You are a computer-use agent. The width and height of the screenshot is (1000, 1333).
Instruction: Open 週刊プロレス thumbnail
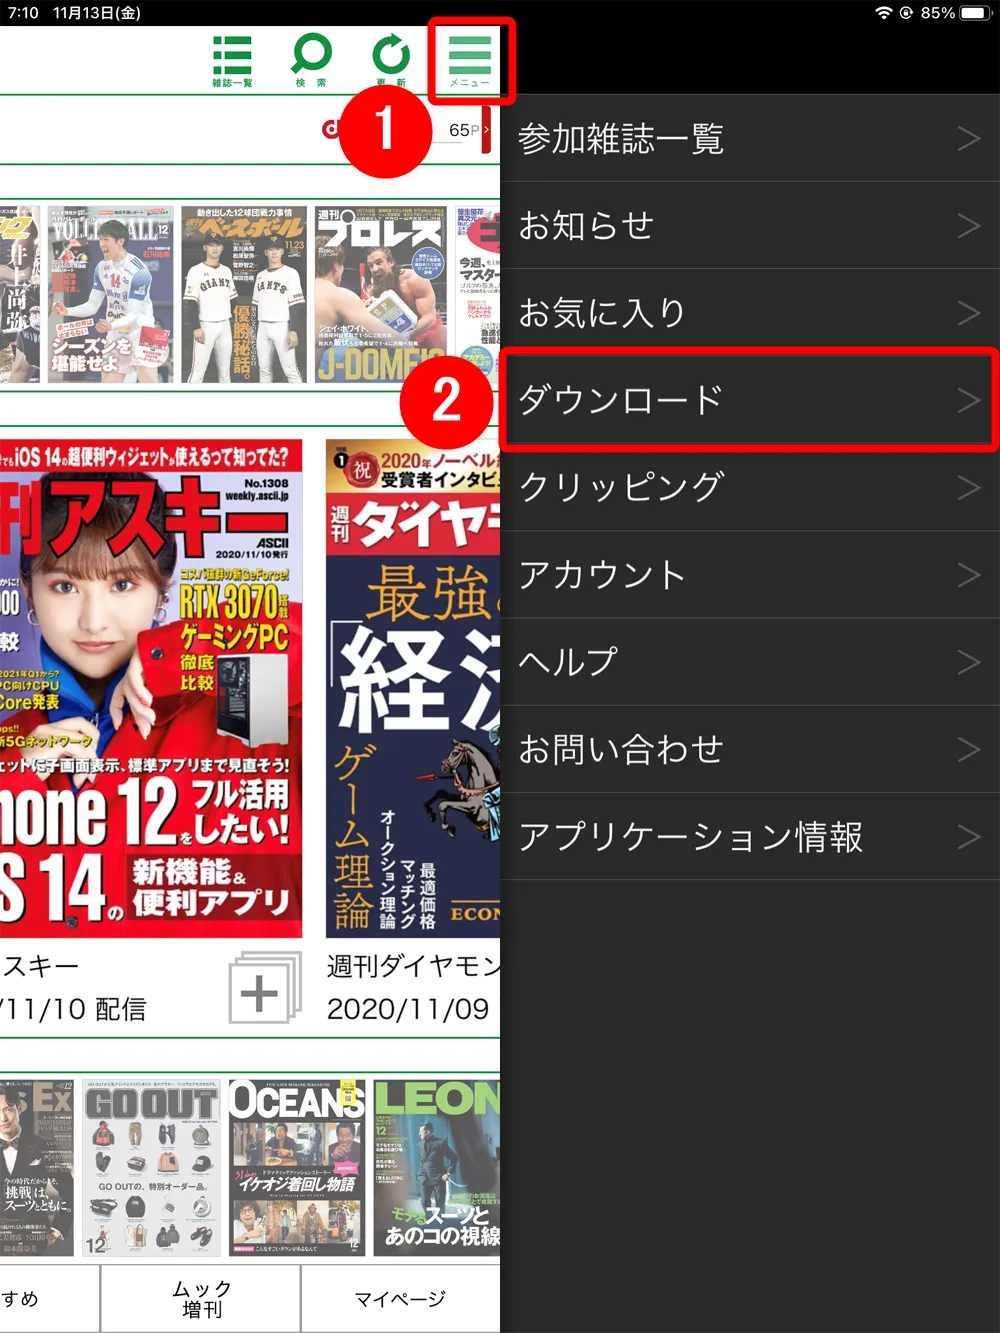(380, 295)
